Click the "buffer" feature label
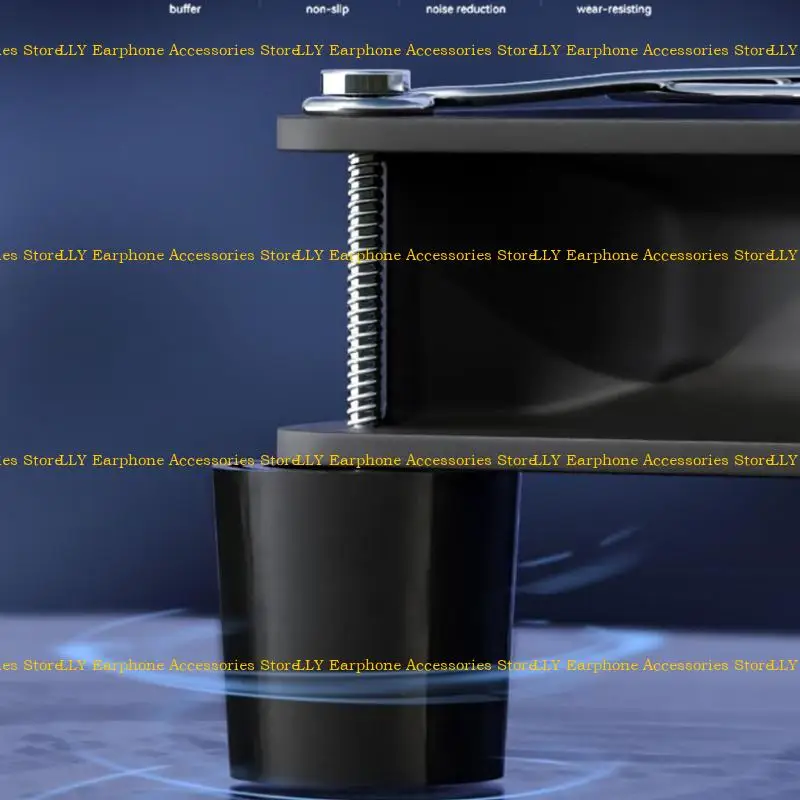This screenshot has width=800, height=800. pyautogui.click(x=185, y=9)
